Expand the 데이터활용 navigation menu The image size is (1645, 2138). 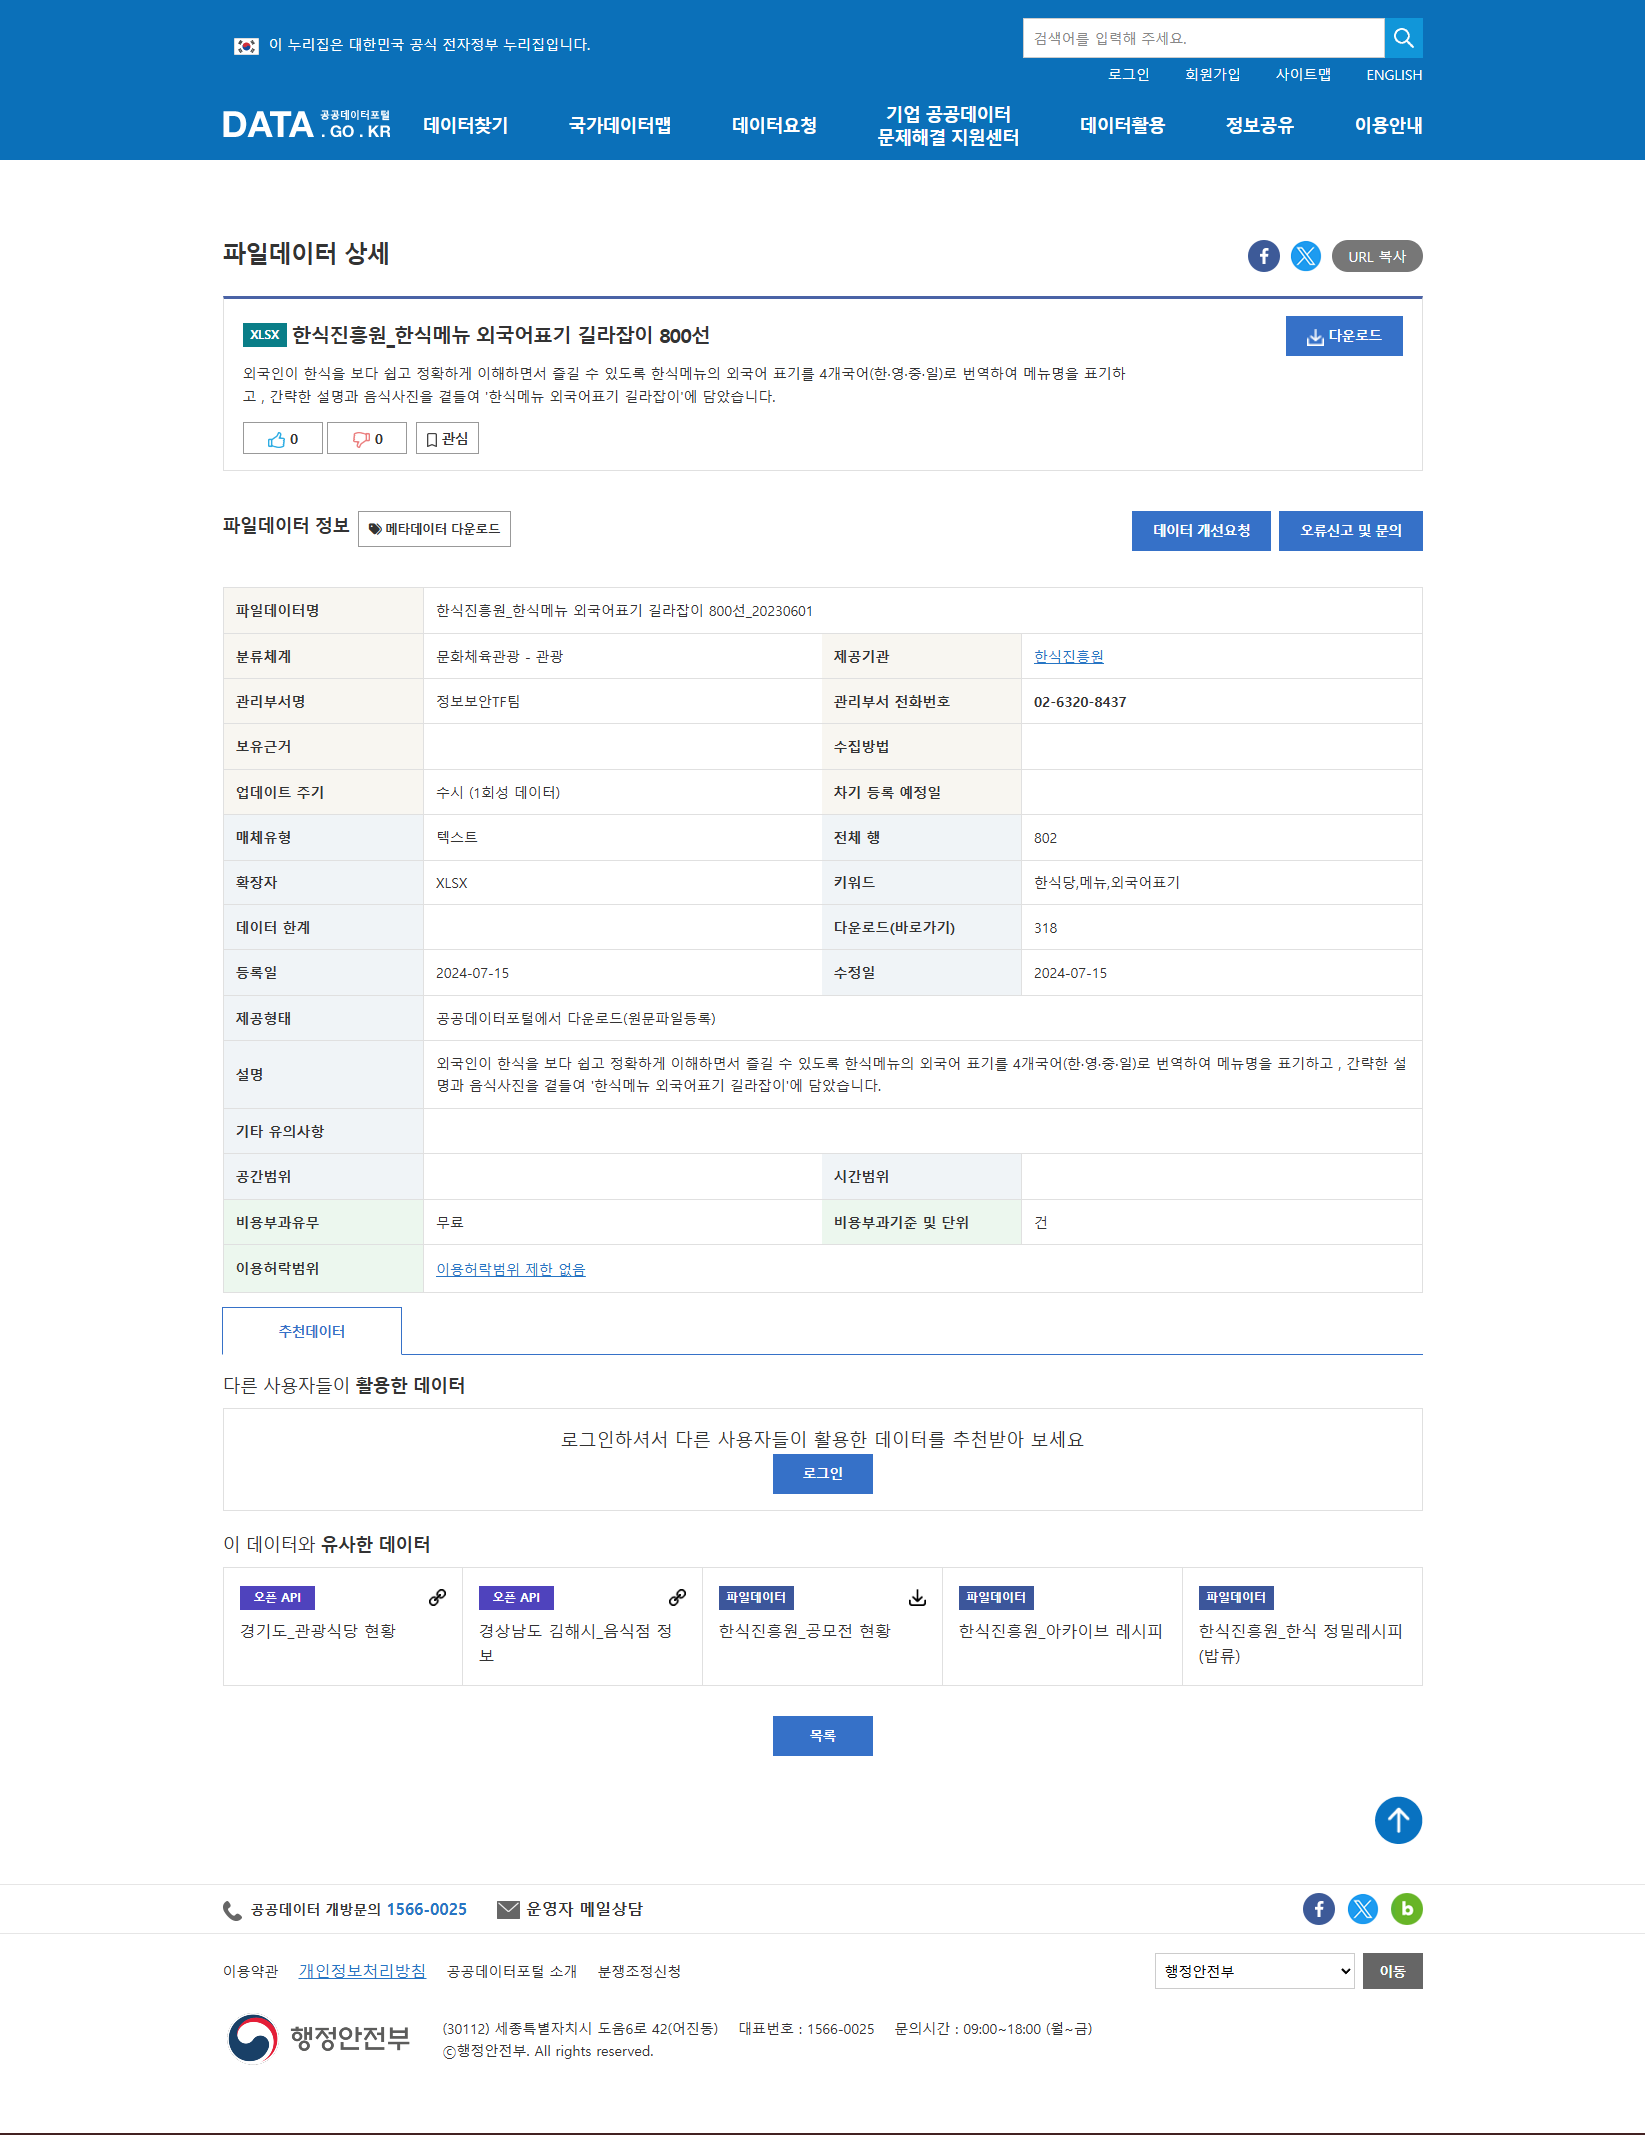tap(1122, 125)
